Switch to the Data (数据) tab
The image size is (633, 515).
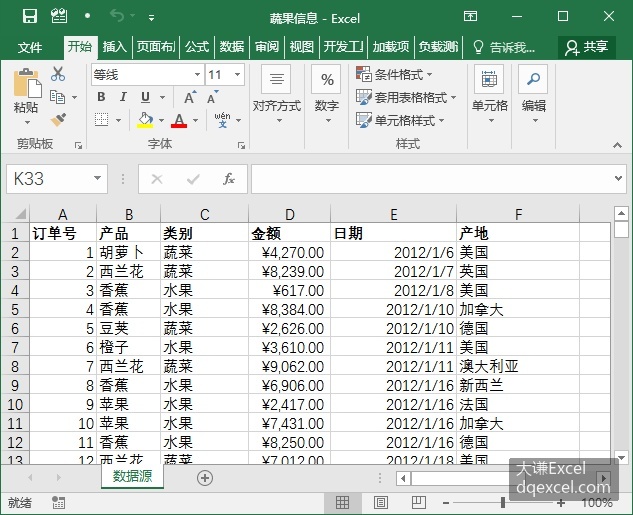pos(232,47)
